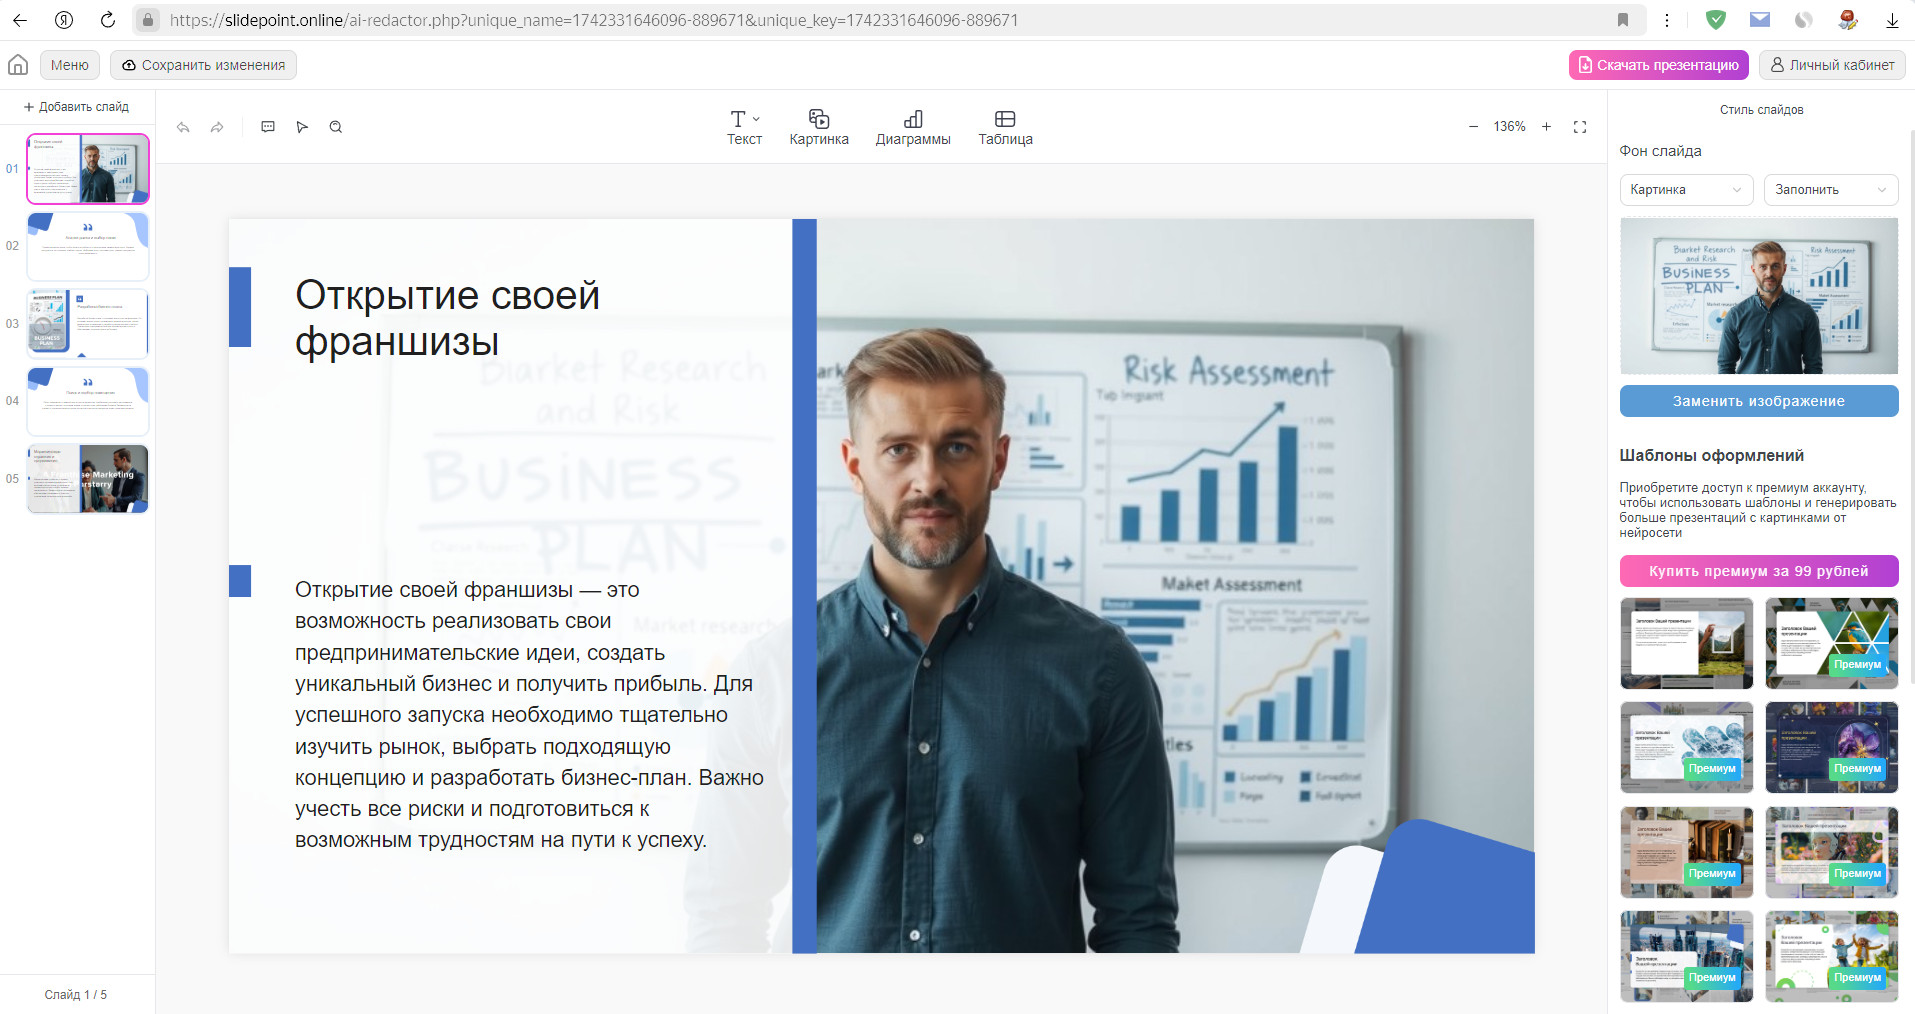Bookmark this page via address bar icon

click(1623, 20)
